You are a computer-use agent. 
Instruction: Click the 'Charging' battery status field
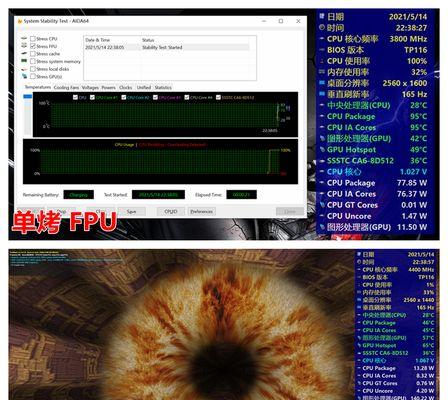click(x=79, y=195)
